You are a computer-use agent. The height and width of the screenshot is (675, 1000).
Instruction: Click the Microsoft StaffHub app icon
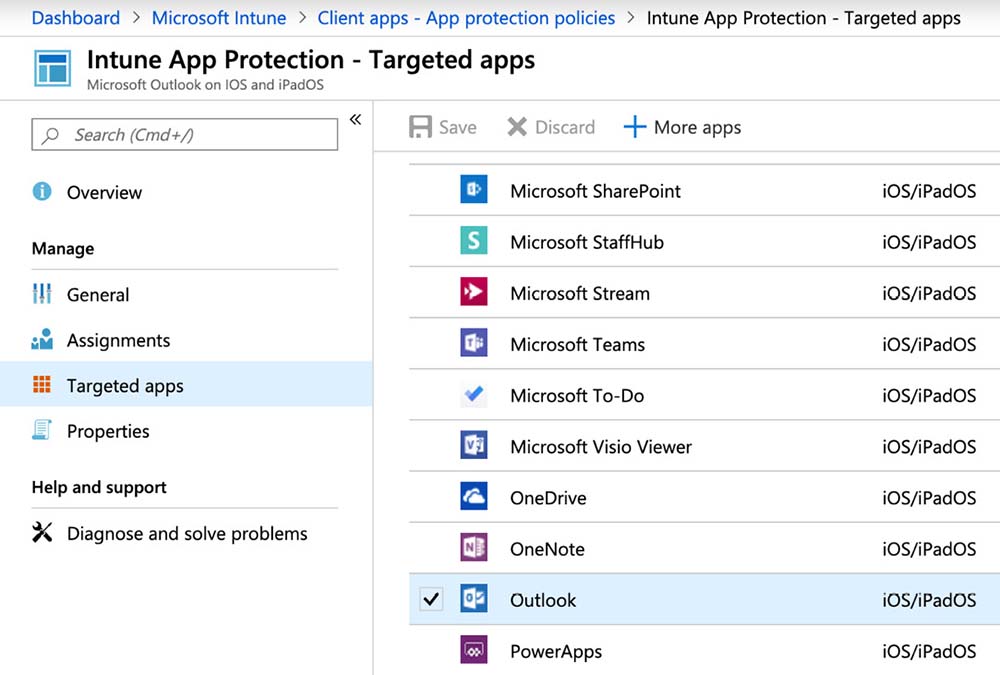pyautogui.click(x=474, y=241)
